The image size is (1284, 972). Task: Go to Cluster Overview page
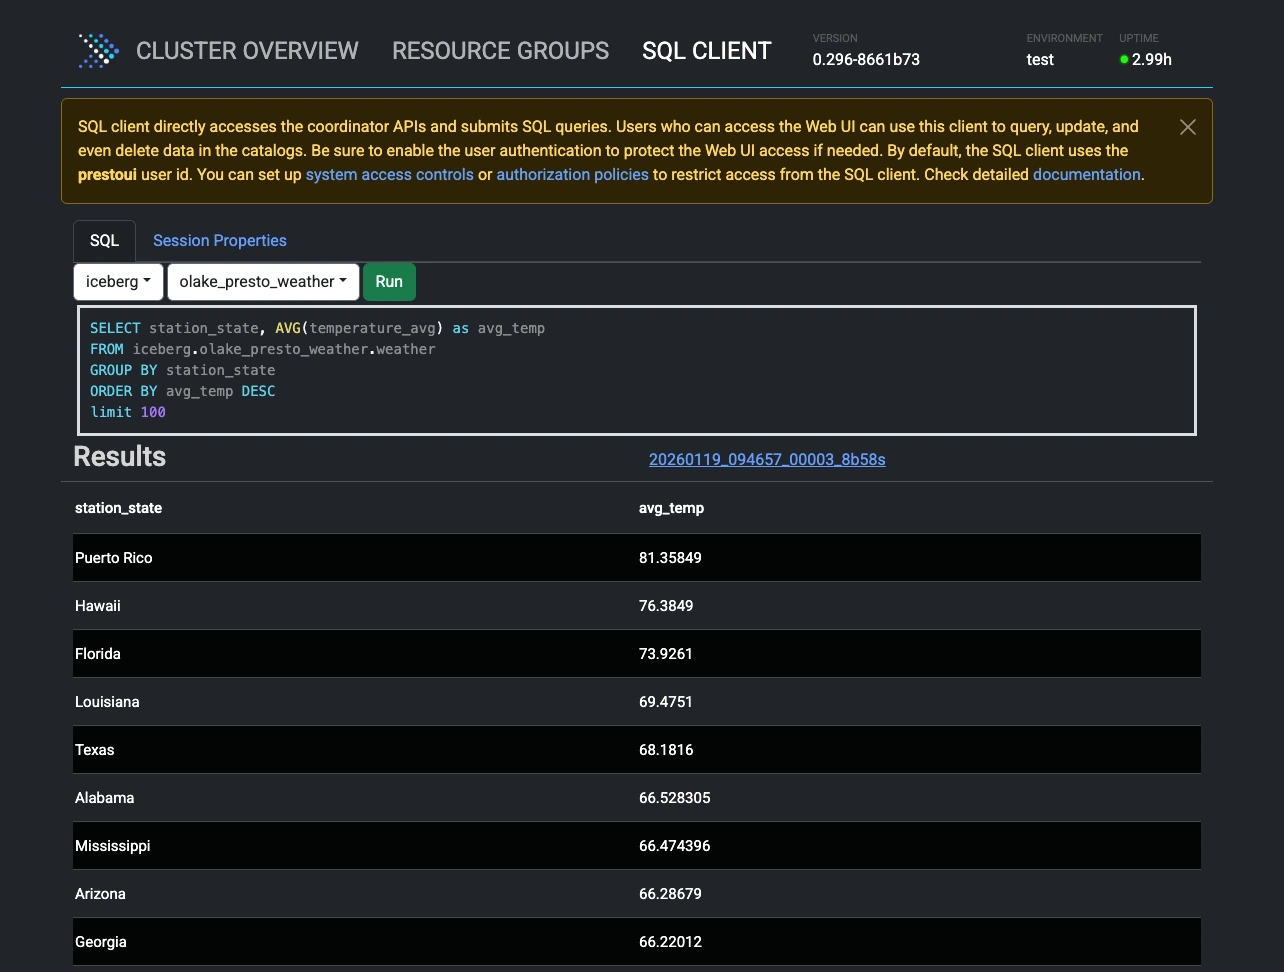pos(247,51)
